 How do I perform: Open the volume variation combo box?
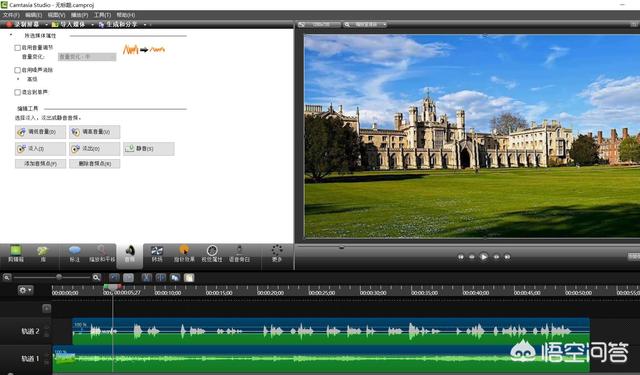87,57
